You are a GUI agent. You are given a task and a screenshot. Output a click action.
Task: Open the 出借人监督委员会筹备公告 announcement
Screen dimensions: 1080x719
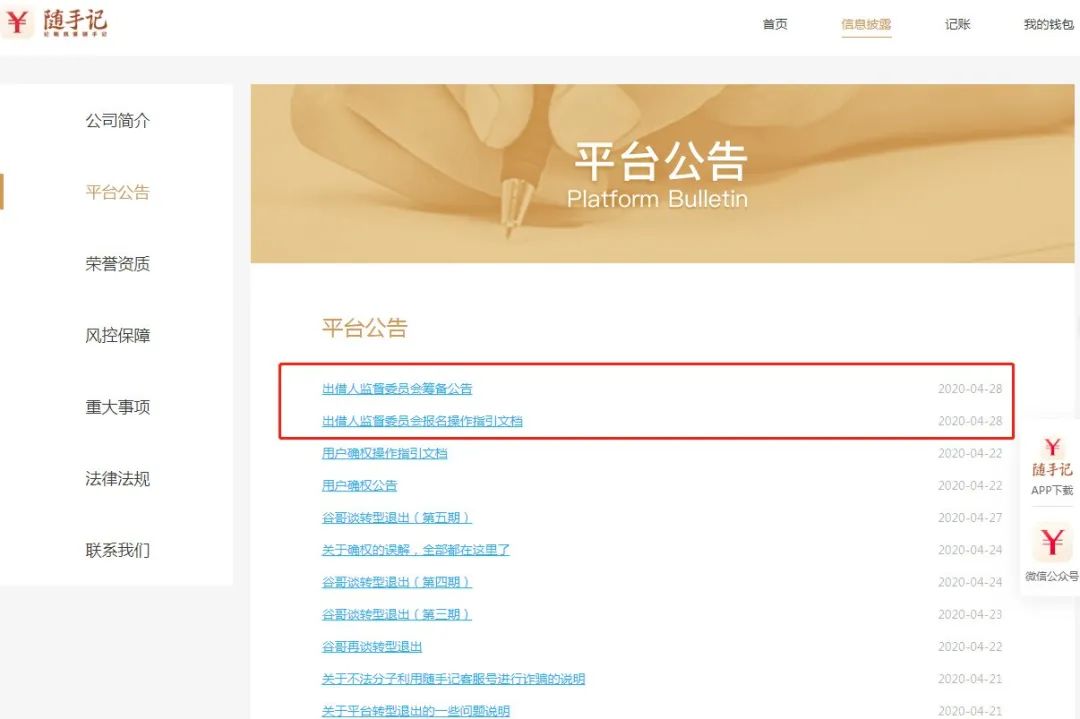click(x=399, y=389)
